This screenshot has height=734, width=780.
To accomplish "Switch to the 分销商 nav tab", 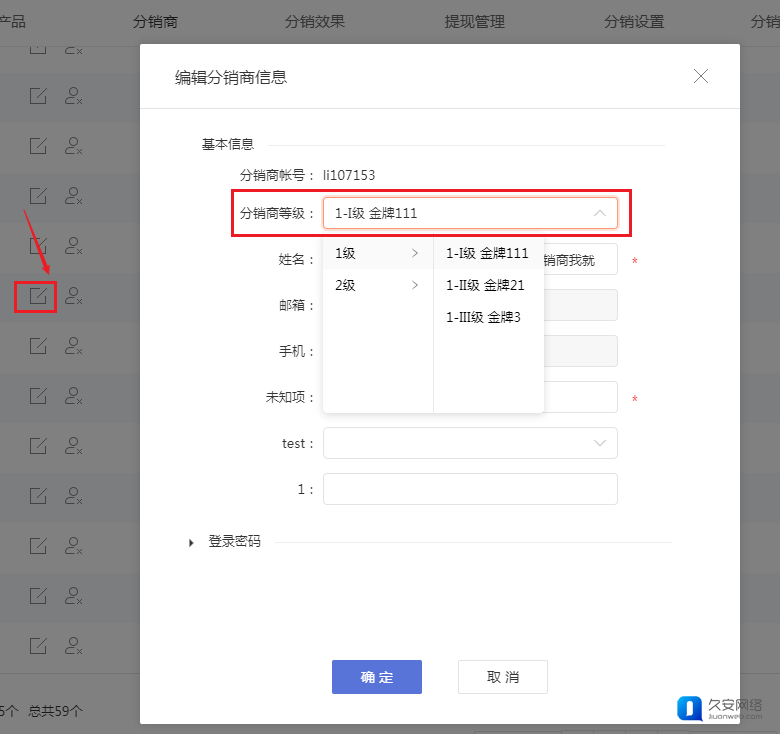I will coord(155,22).
